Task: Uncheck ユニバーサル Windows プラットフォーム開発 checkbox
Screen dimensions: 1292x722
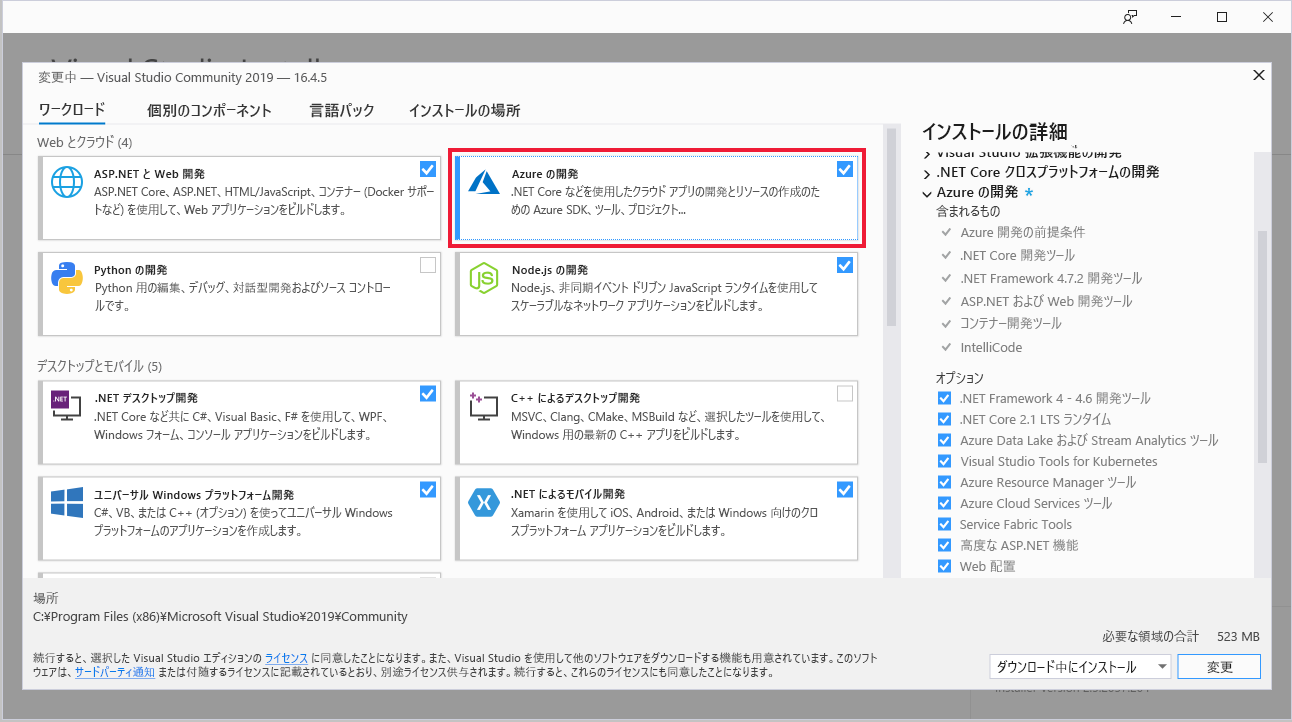Action: click(x=428, y=489)
